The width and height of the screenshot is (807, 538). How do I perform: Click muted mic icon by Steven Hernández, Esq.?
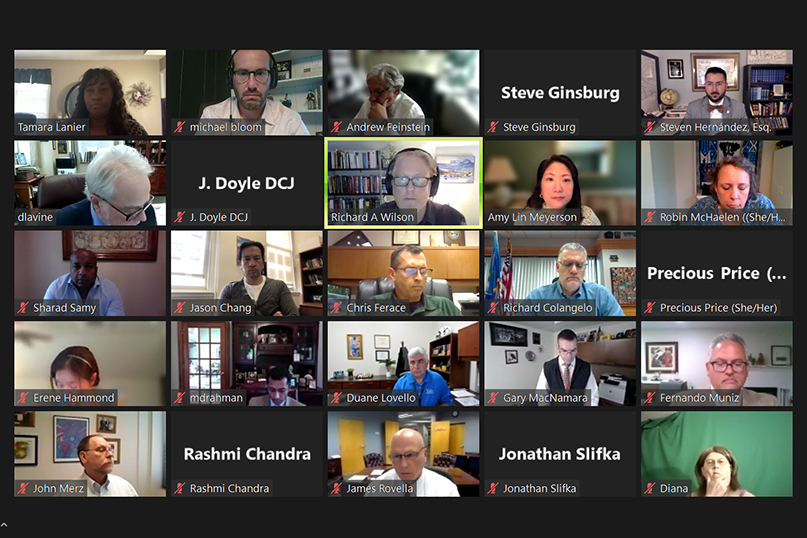(650, 127)
